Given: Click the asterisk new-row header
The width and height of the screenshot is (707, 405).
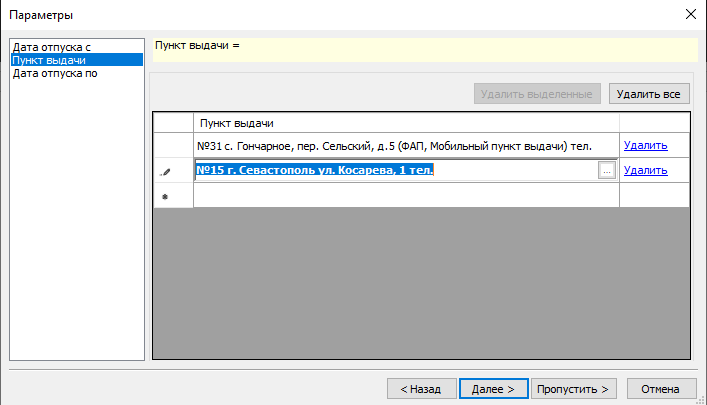Looking at the screenshot, I should 173,196.
